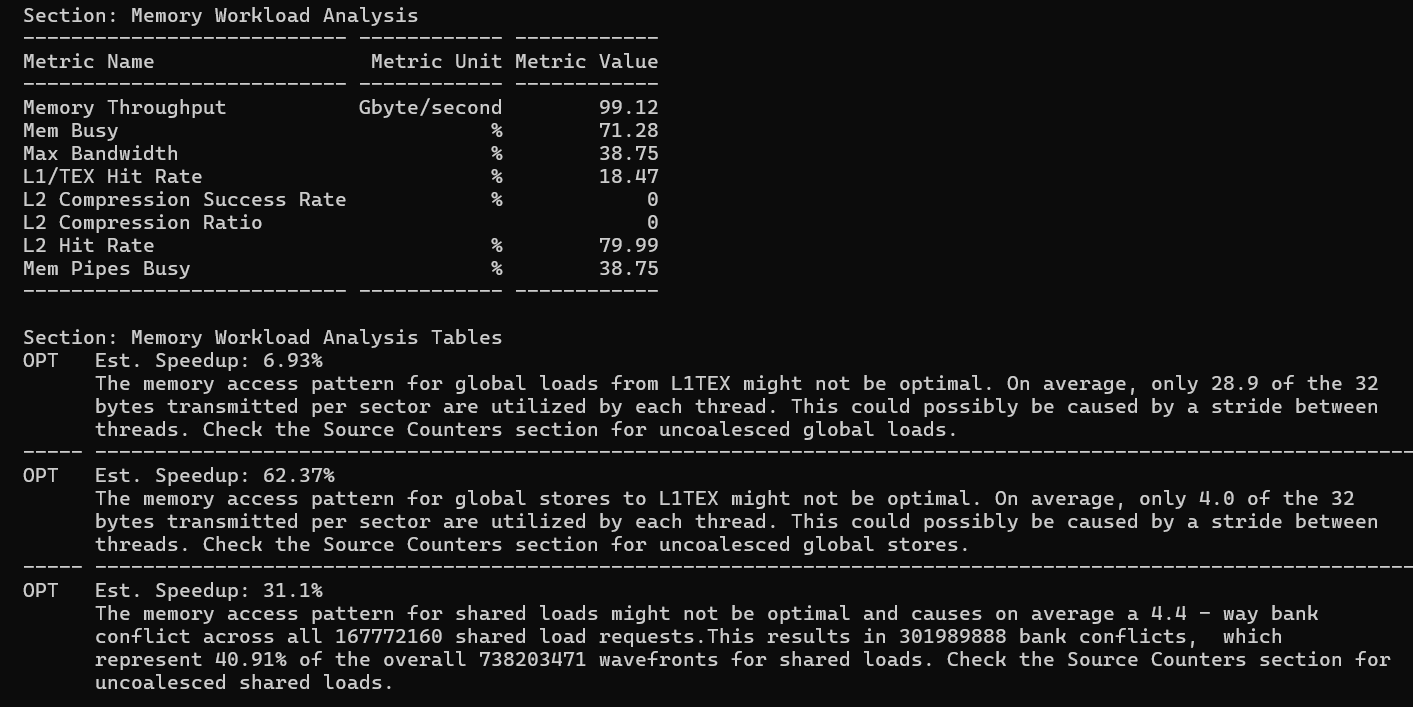
Task: Click the text 'uncoalesced global stores.'
Action: point(815,545)
